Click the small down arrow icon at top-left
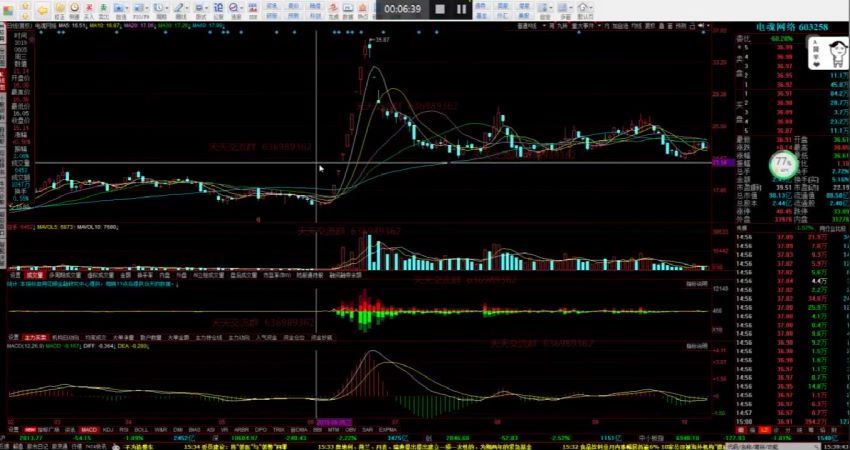Viewport: 850px width, 450px height. tap(25, 15)
